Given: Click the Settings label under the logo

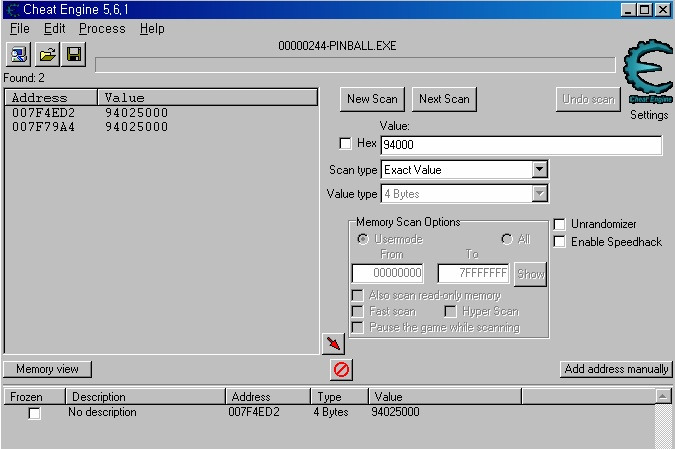Looking at the screenshot, I should 649,115.
